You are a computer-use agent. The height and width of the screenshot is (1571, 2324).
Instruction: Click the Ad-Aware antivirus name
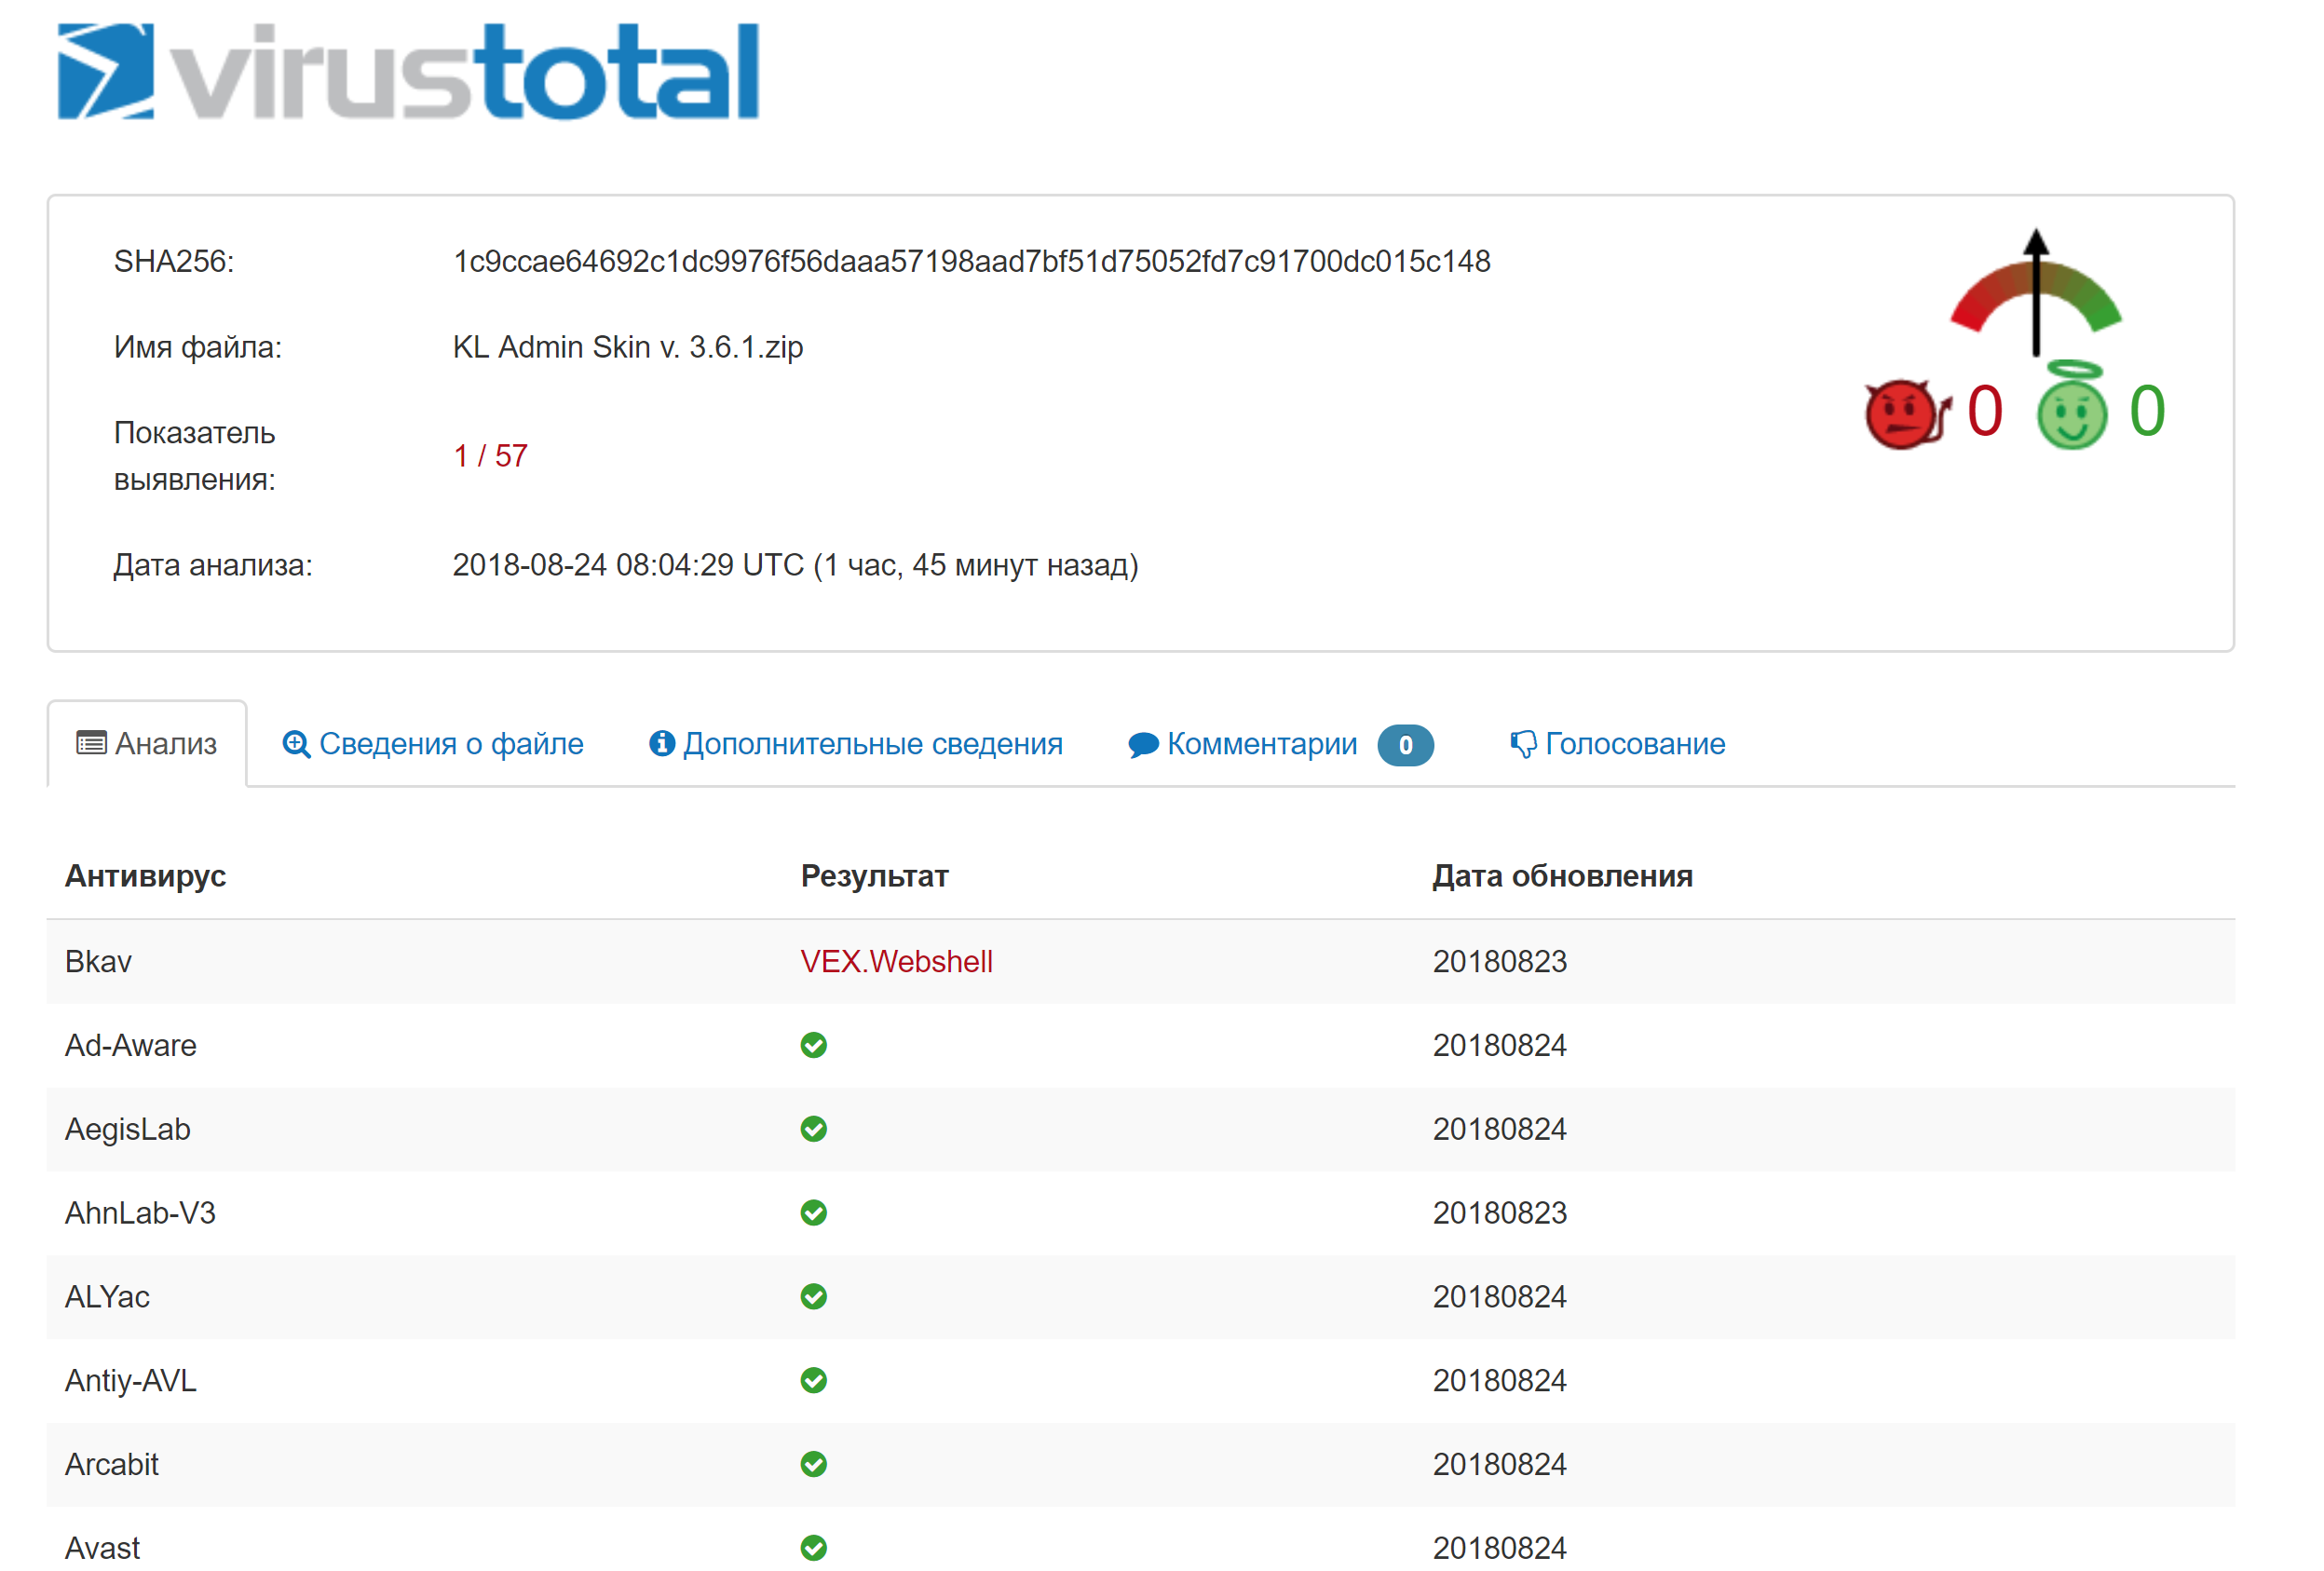click(131, 1045)
